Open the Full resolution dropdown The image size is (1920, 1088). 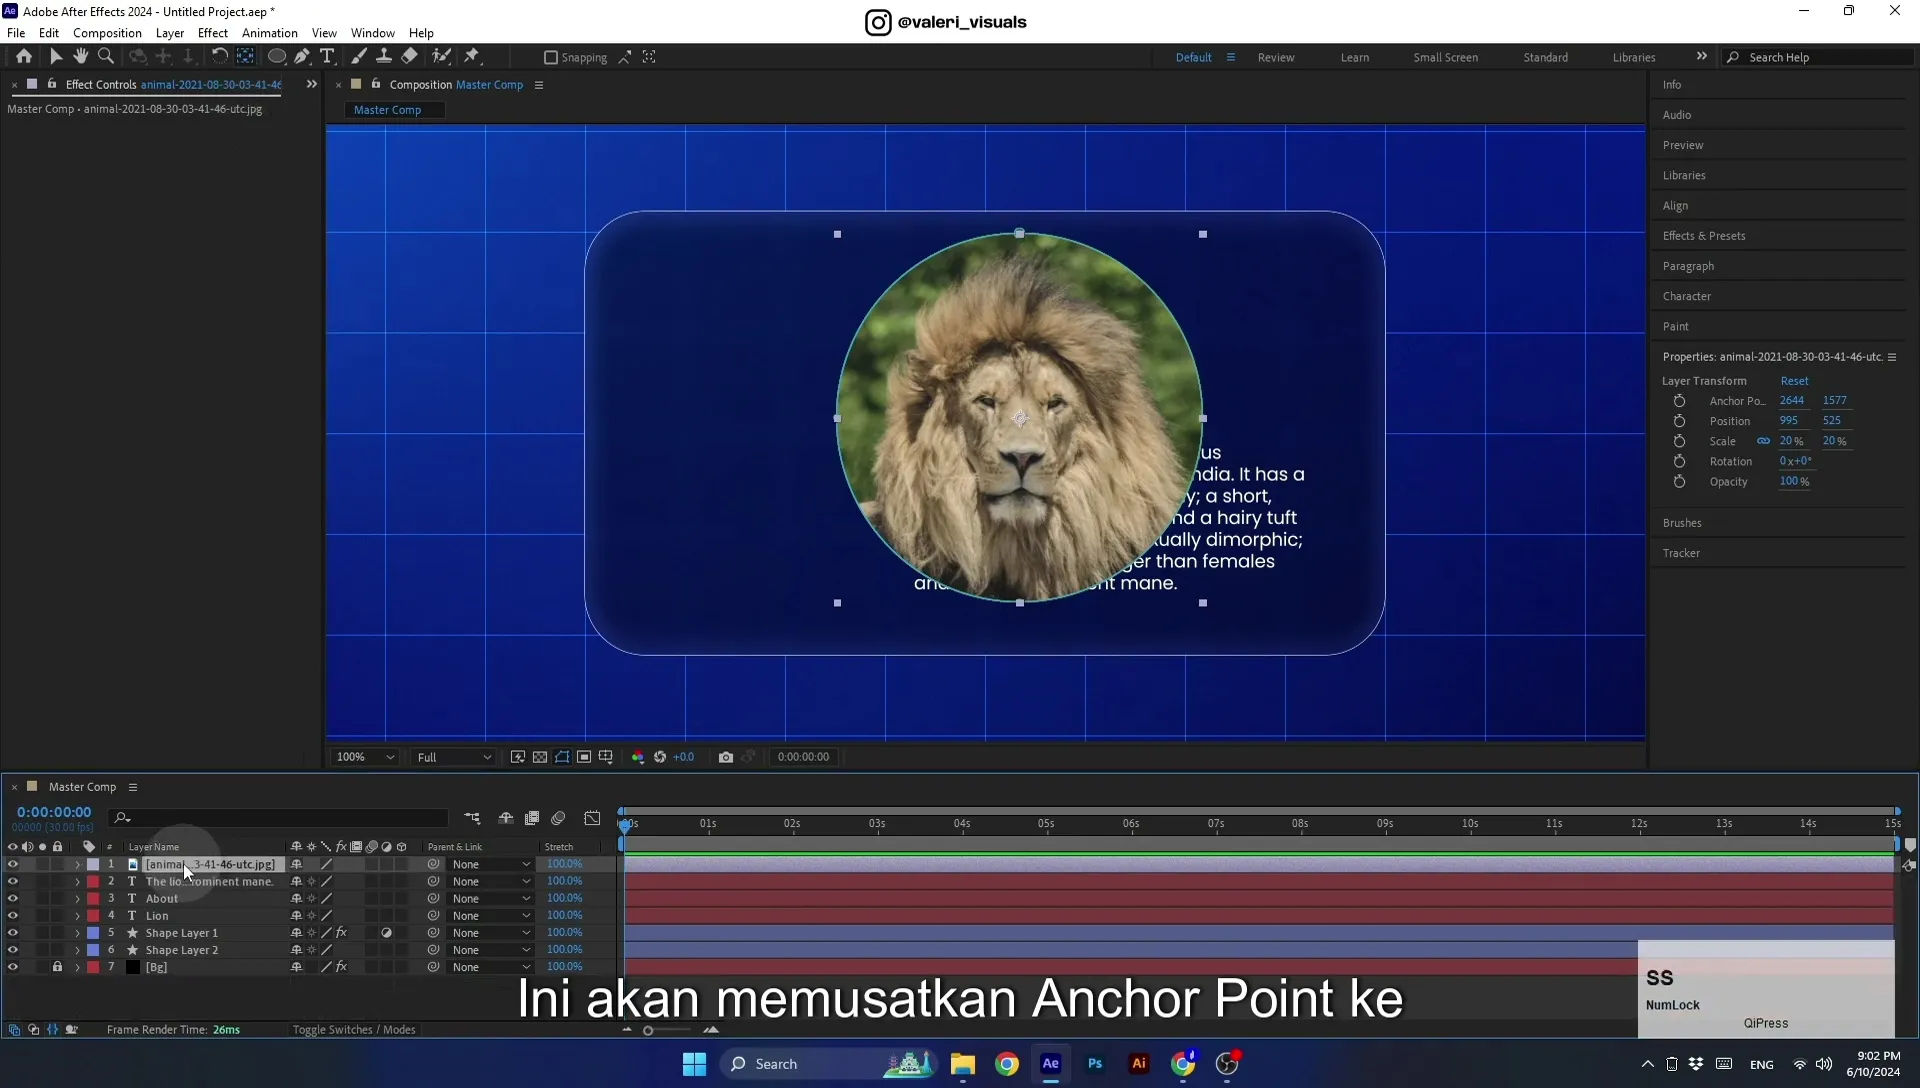point(454,757)
